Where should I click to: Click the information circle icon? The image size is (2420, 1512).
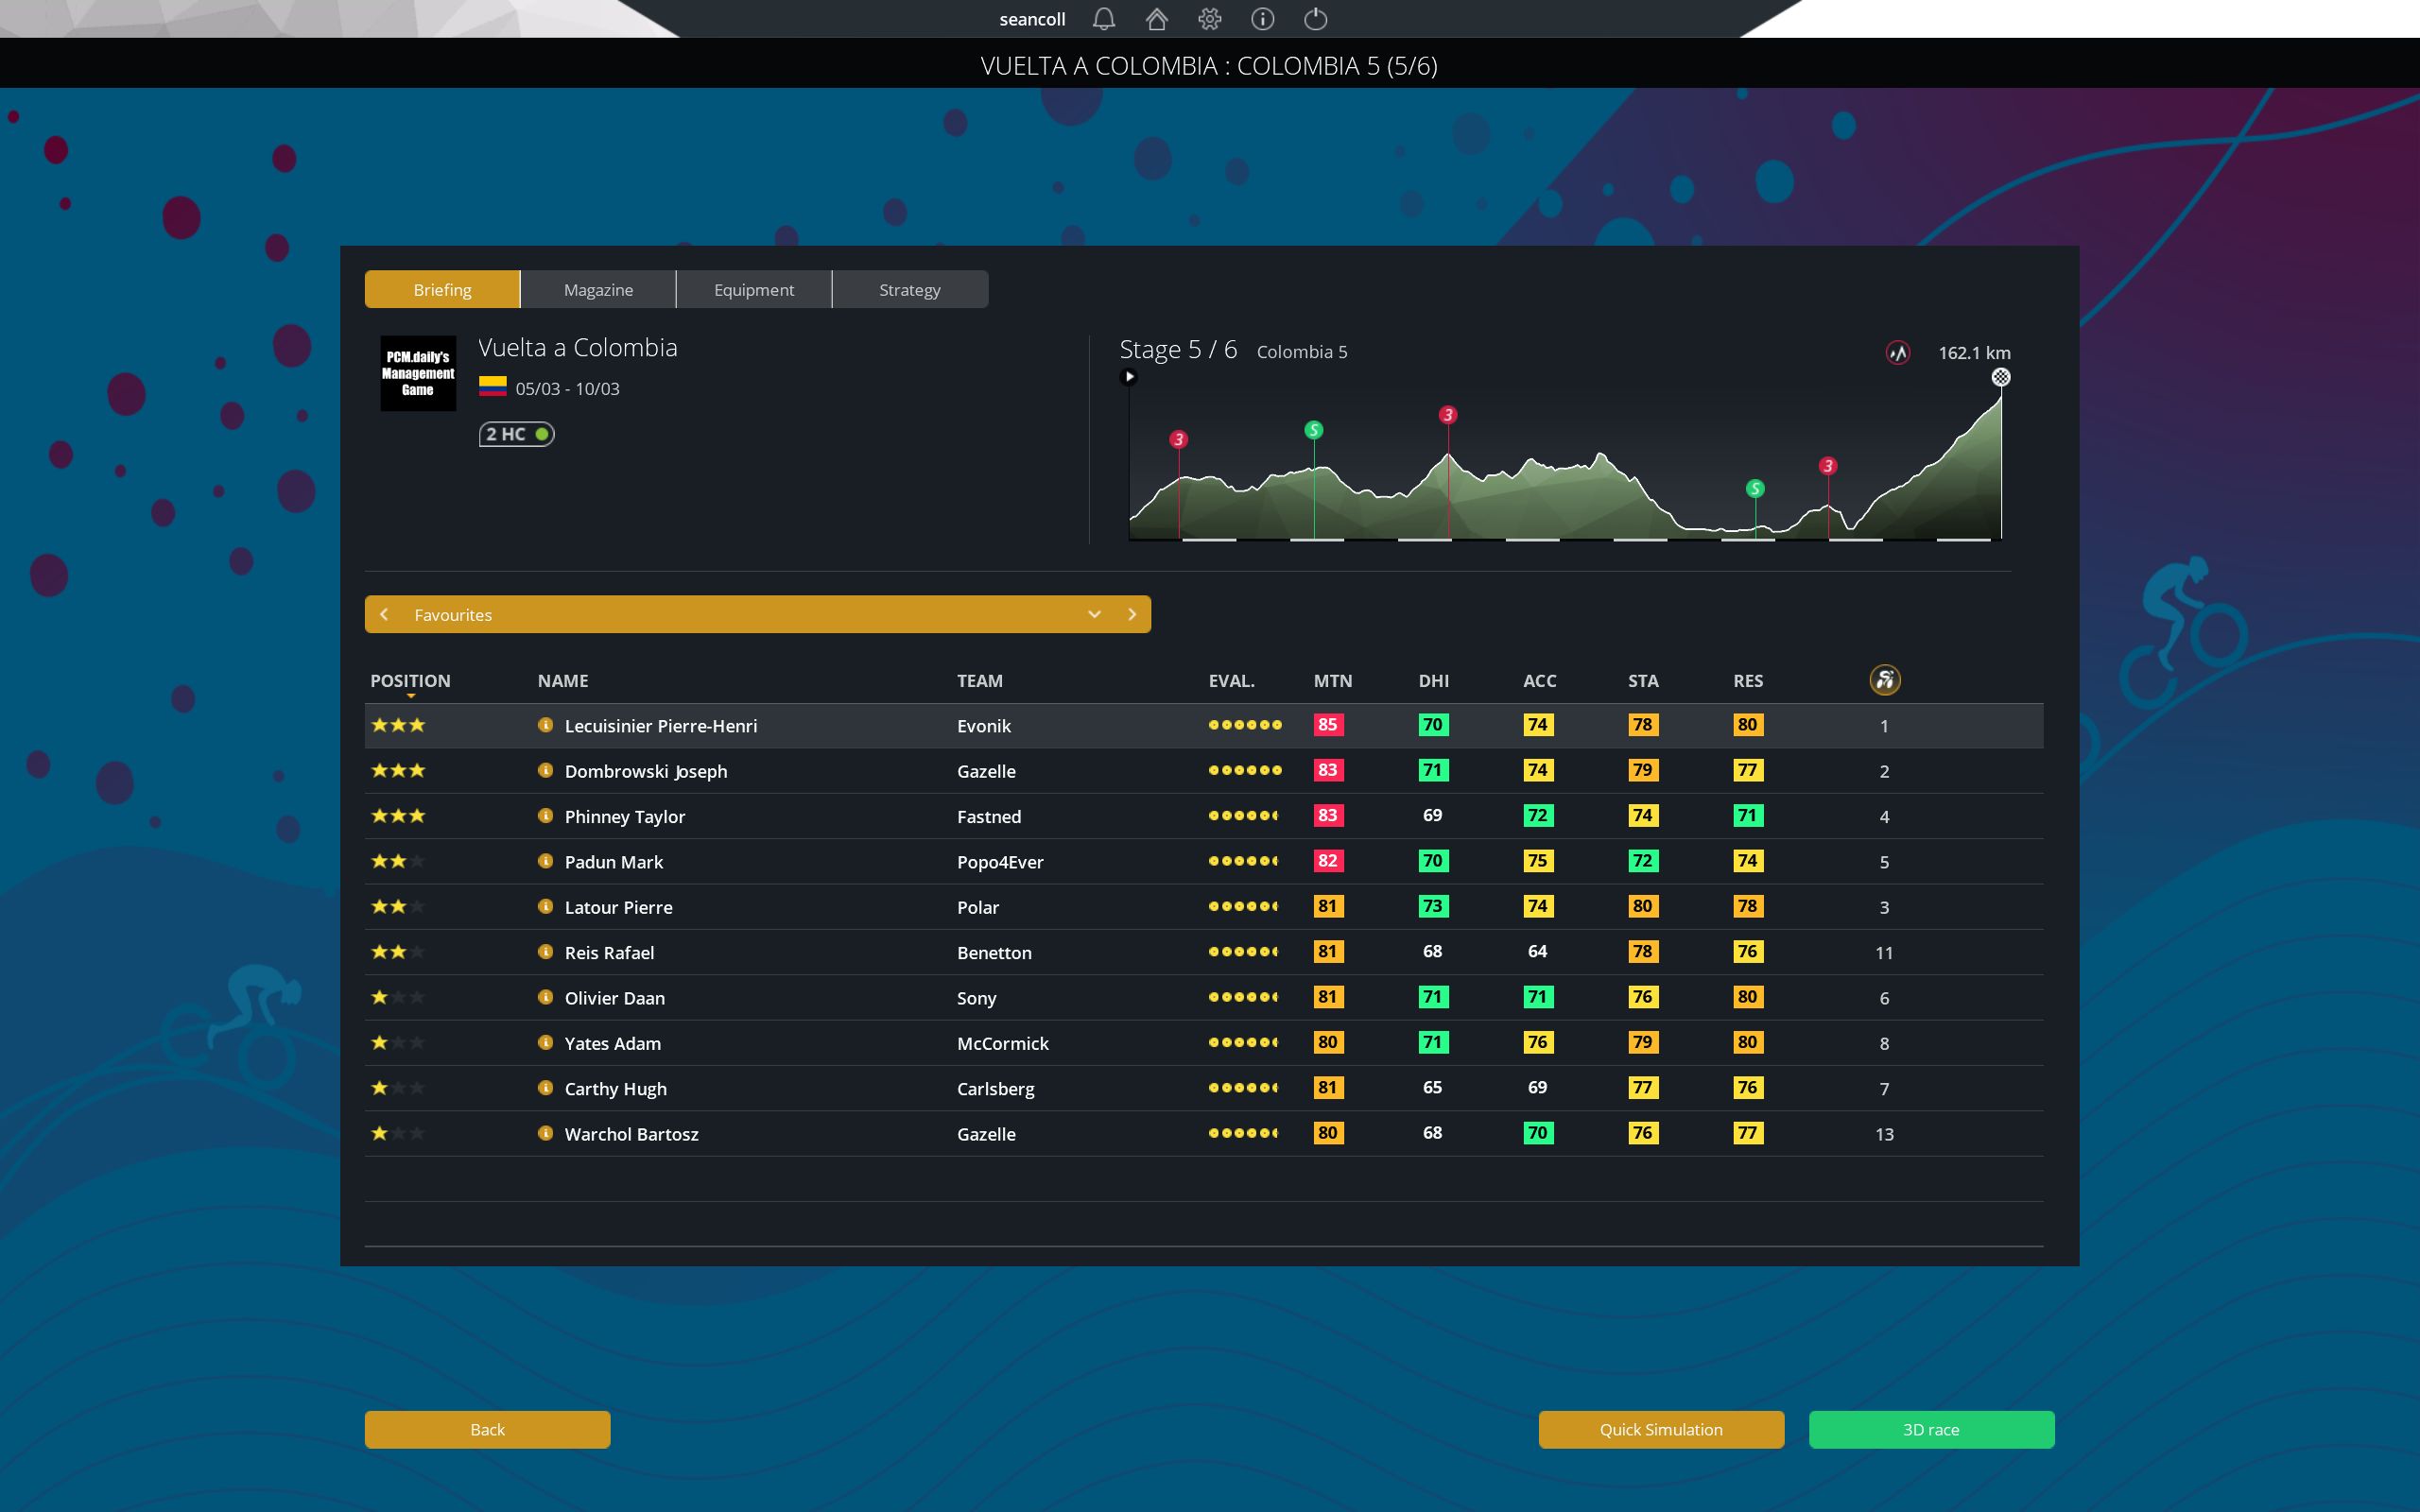[1262, 19]
